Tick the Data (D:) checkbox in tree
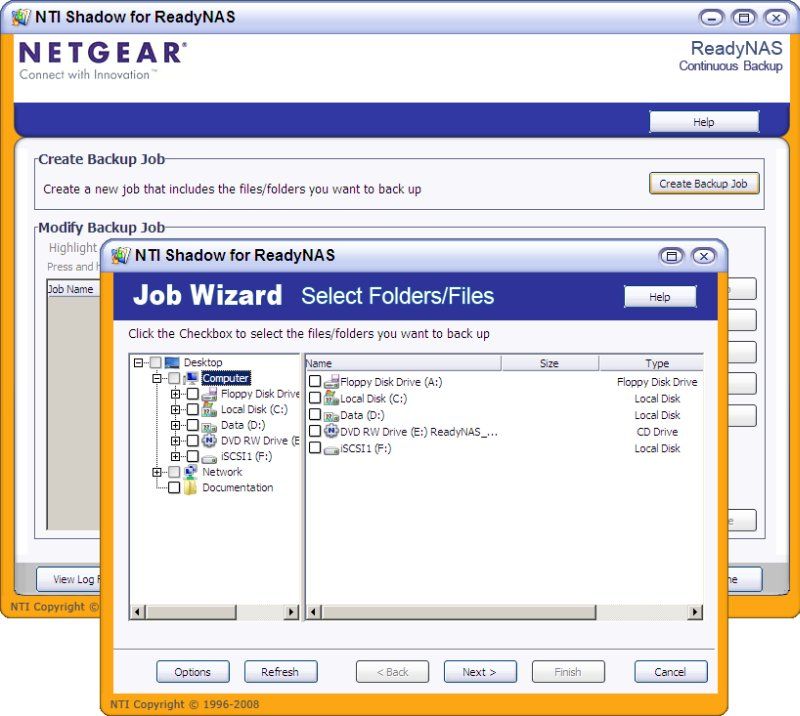The width and height of the screenshot is (800, 716). (x=192, y=425)
